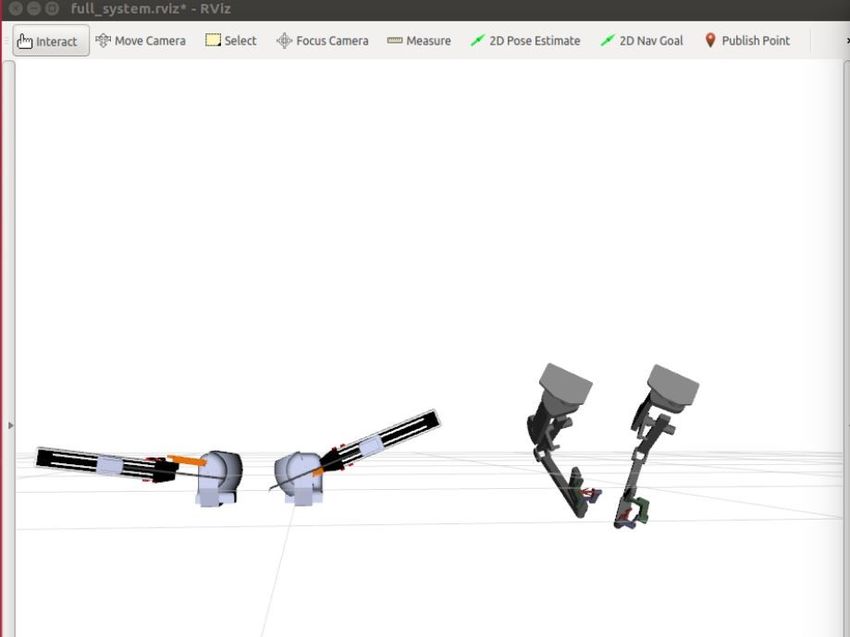Viewport: 850px width, 637px height.
Task: Expand the collapsed left panel arrow
Action: 10,426
